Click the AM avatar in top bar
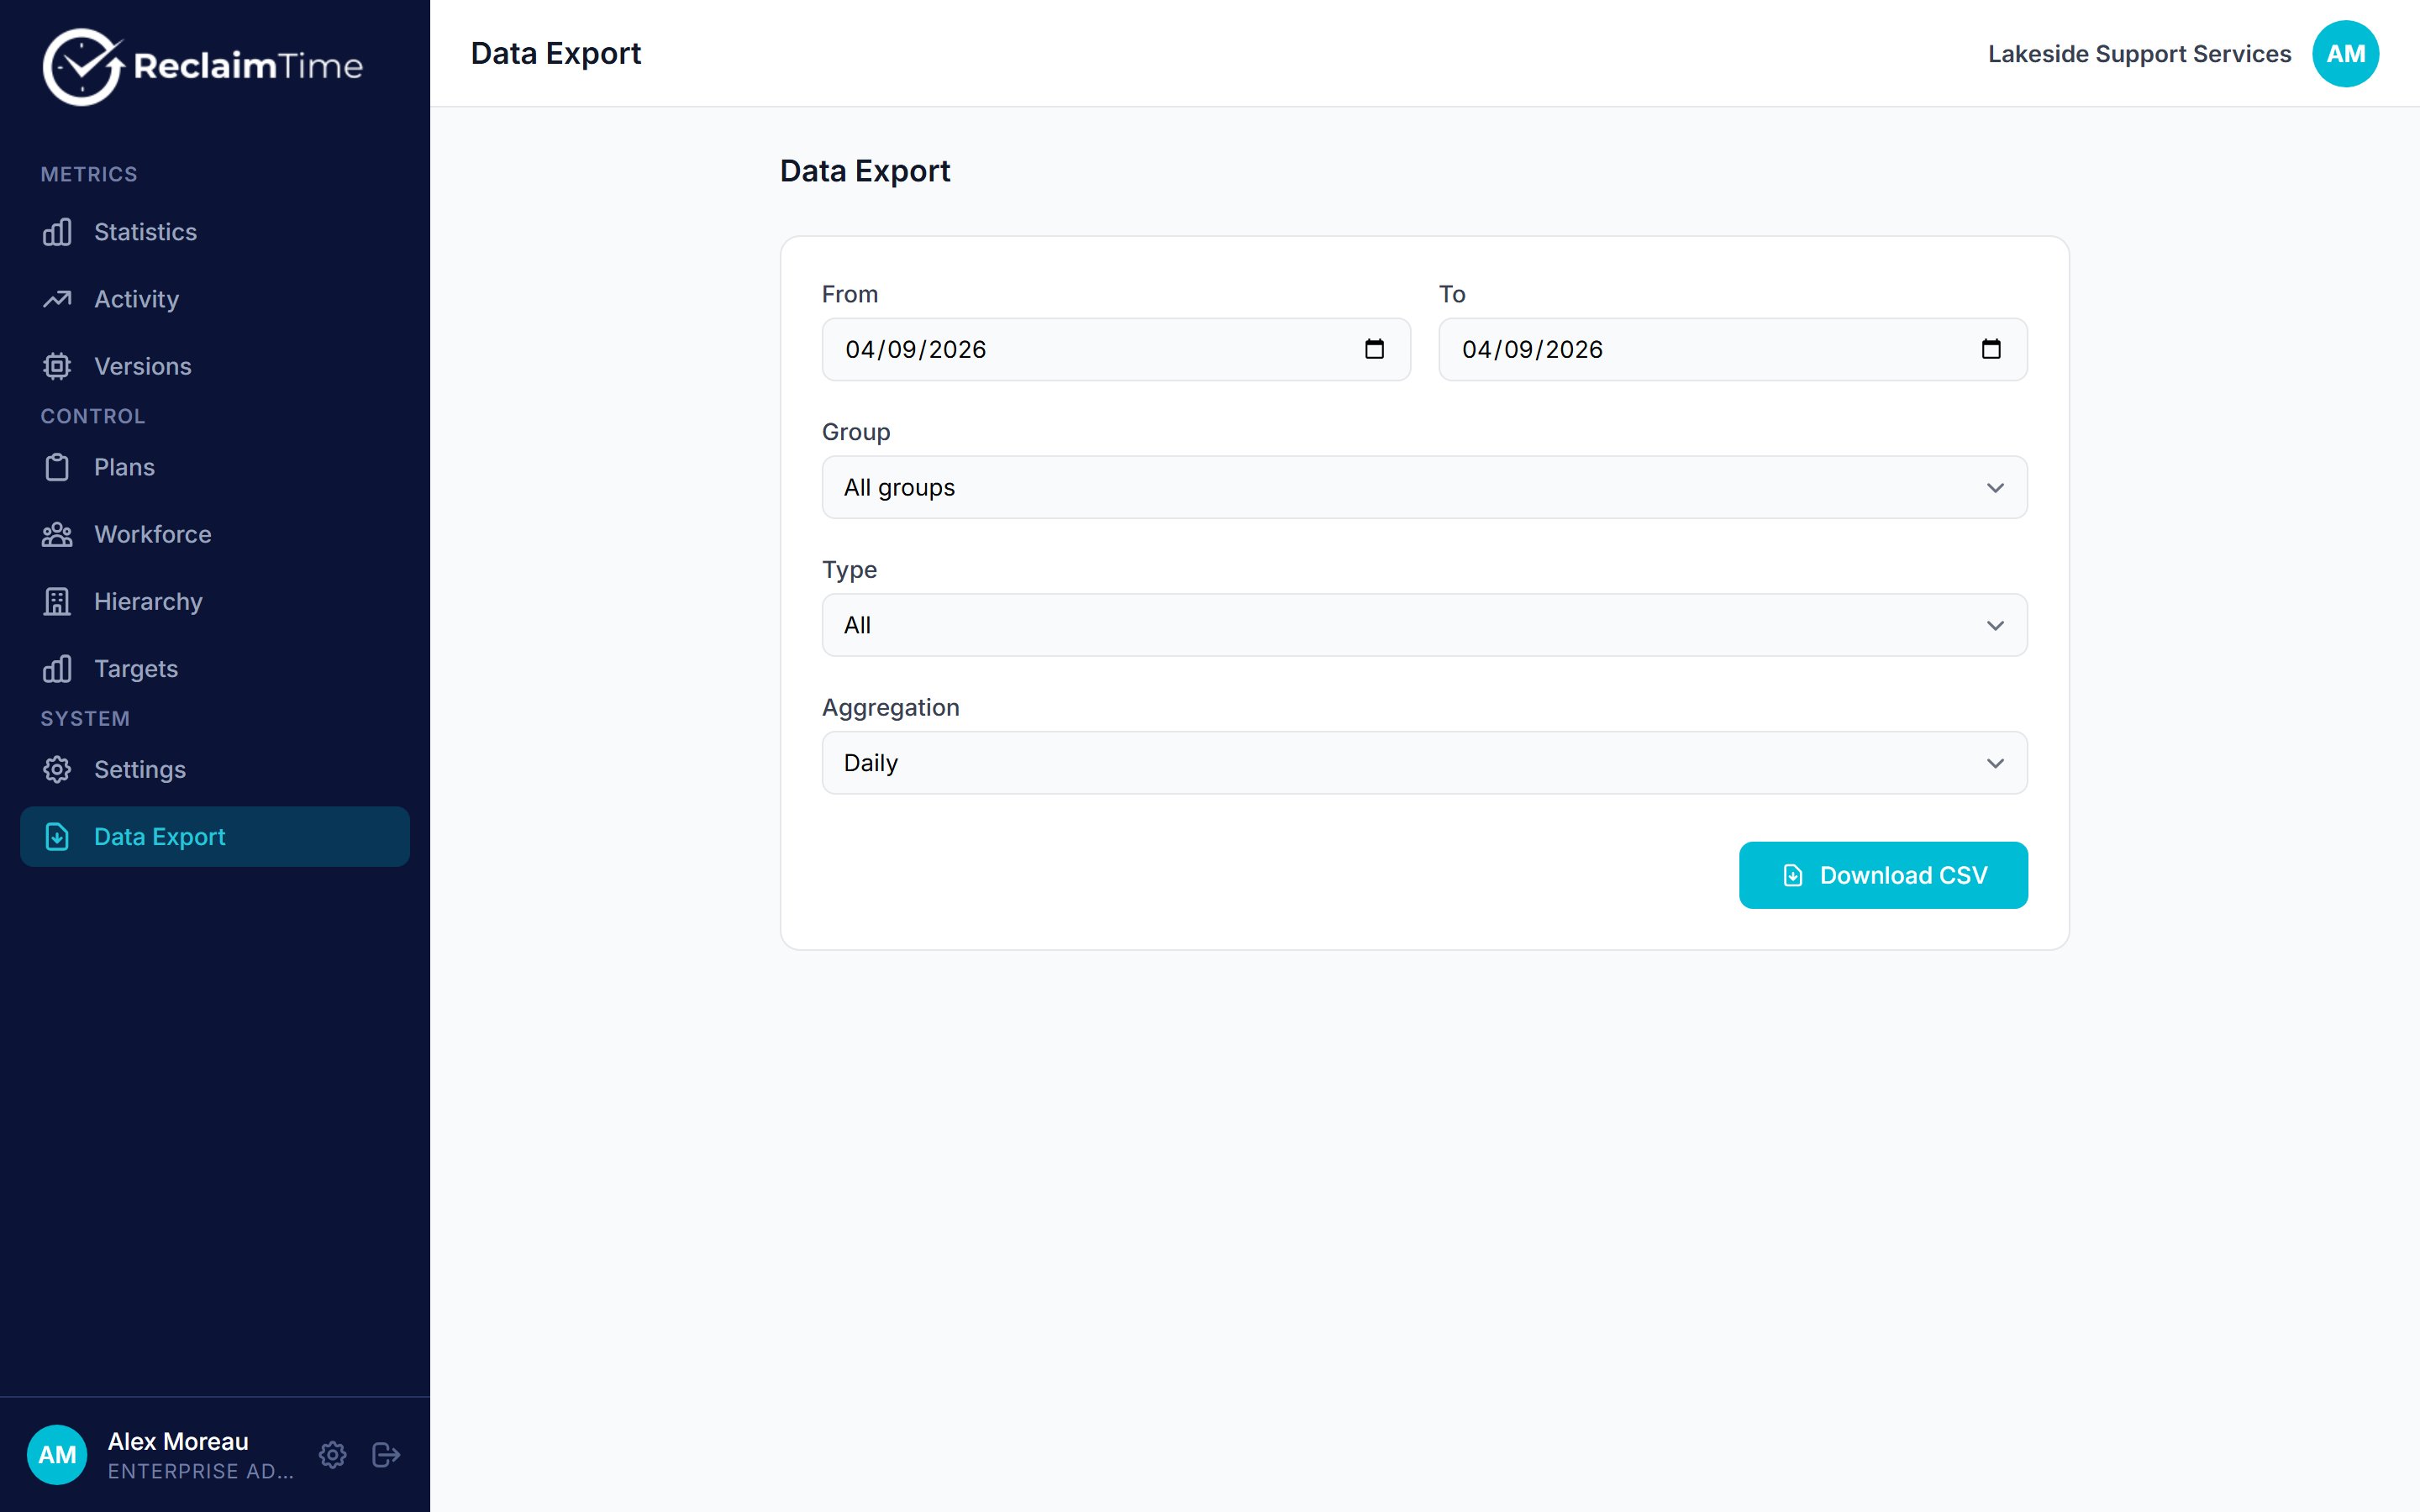 click(2345, 54)
